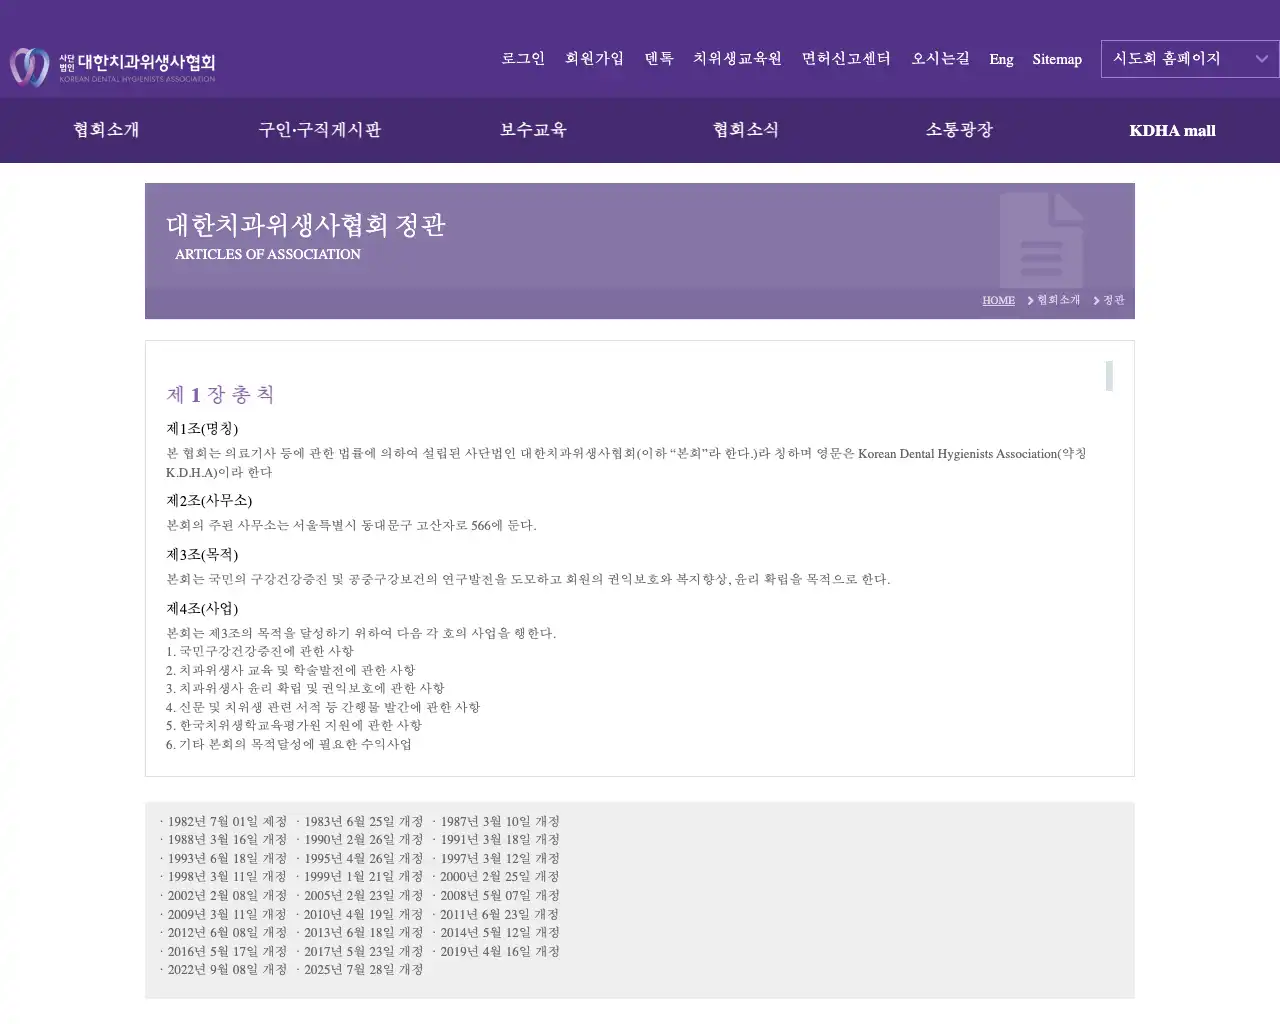Screen dimensions: 1280x1024
Task: Open the Sitemap page
Action: point(1057,60)
